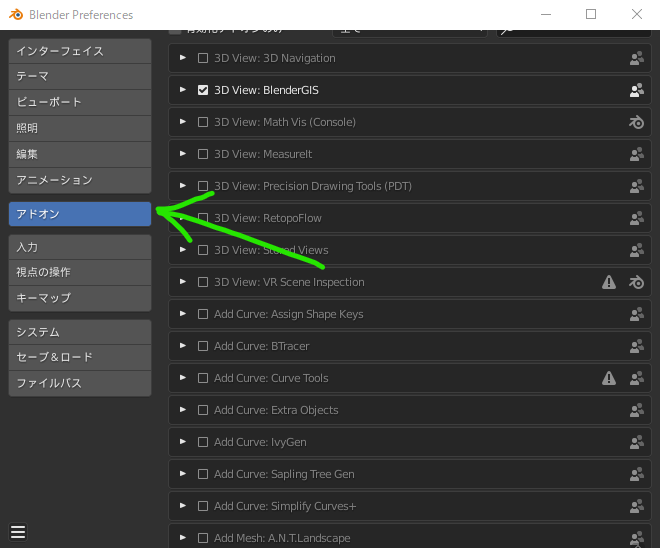Viewport: 660px width, 548px height.
Task: Click the "Add Mesh: A.N.T.Landscape" label
Action: tap(282, 538)
